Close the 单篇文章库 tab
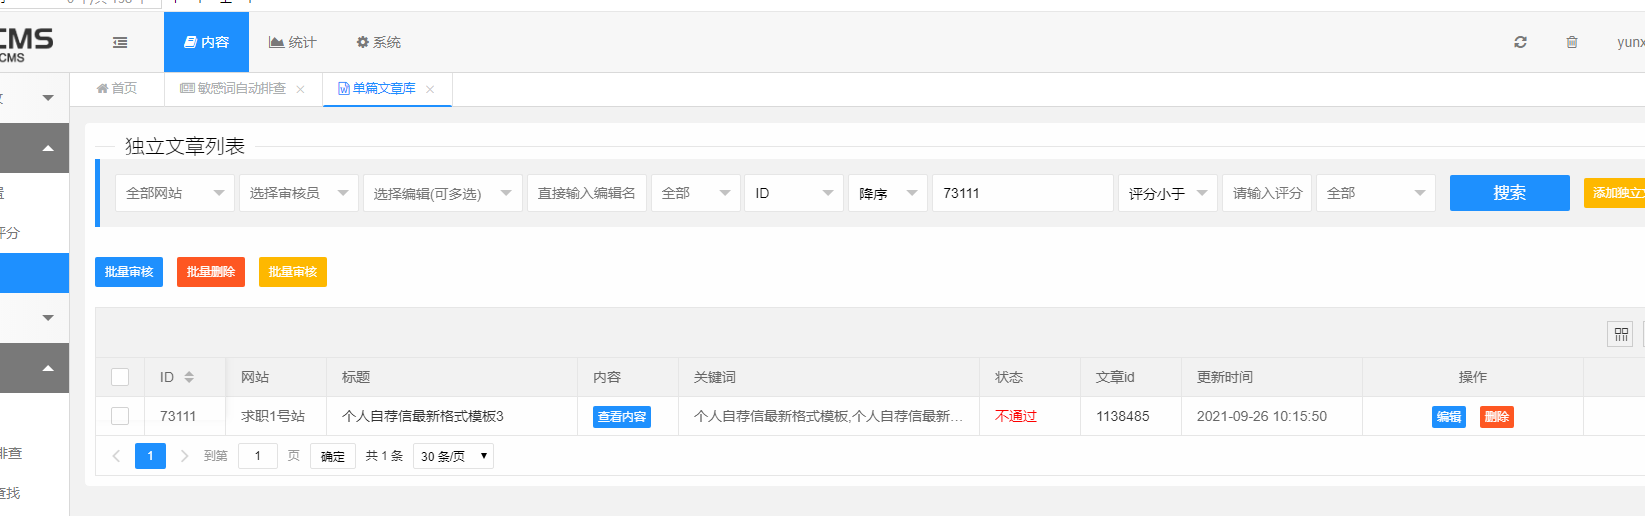1645x516 pixels. pyautogui.click(x=430, y=89)
